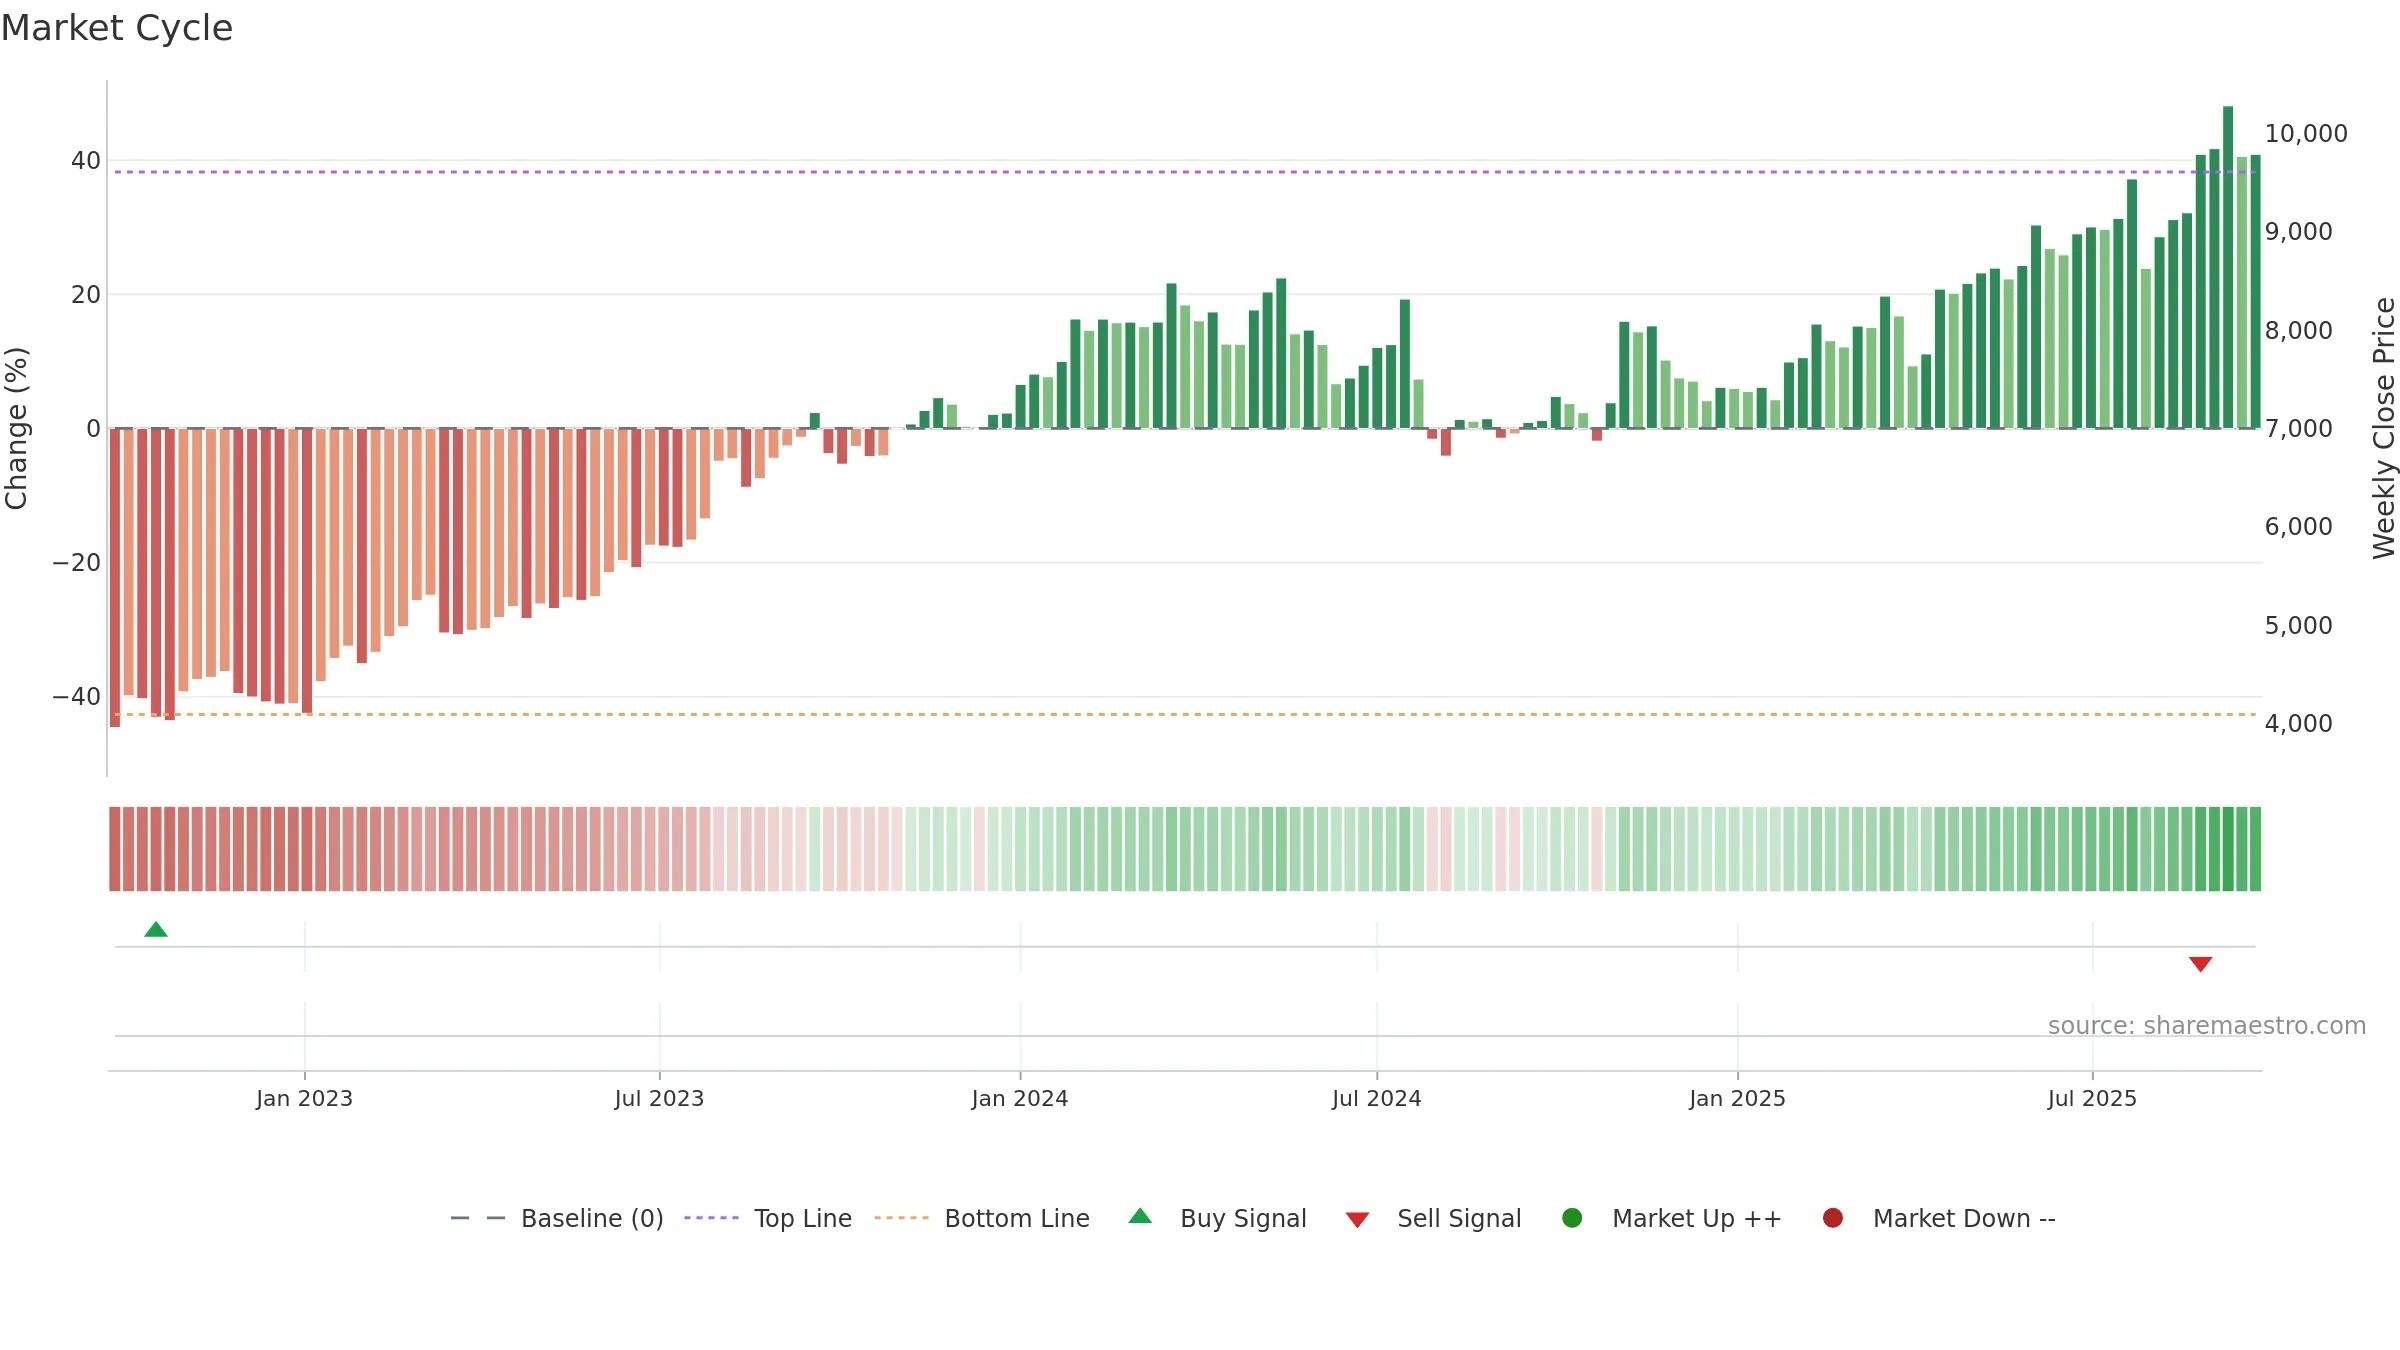The image size is (2400, 1350).
Task: Click the purple dotted Top Line legend sample
Action: [711, 1218]
